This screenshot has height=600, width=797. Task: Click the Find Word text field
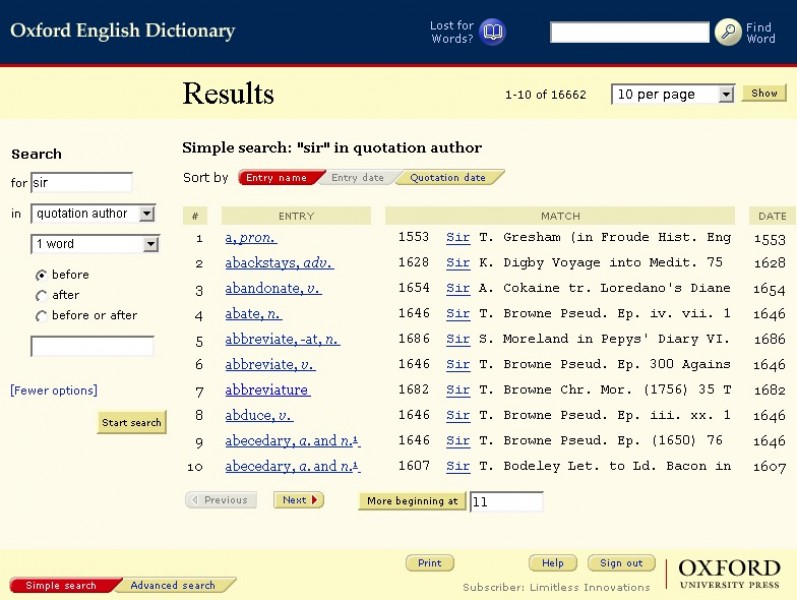629,32
